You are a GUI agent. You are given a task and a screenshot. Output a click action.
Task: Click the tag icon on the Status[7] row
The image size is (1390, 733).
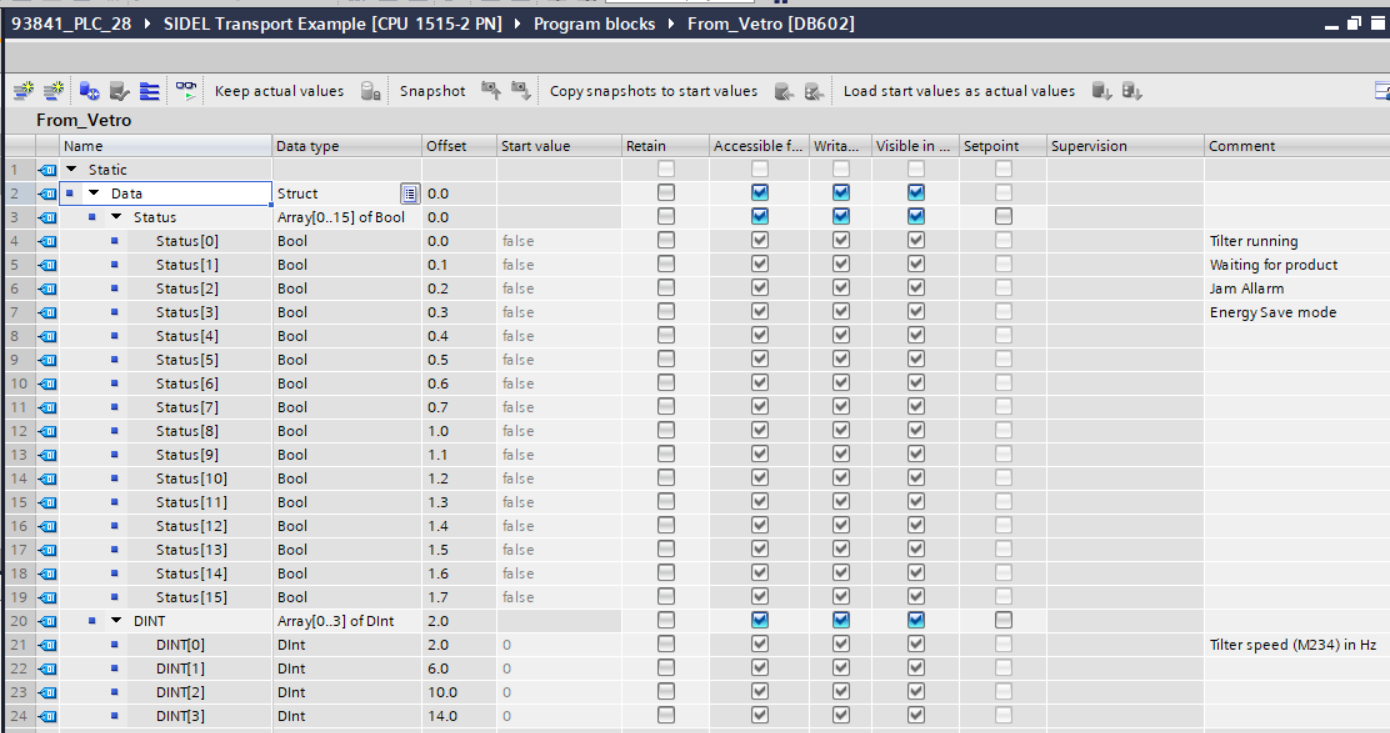(x=48, y=407)
